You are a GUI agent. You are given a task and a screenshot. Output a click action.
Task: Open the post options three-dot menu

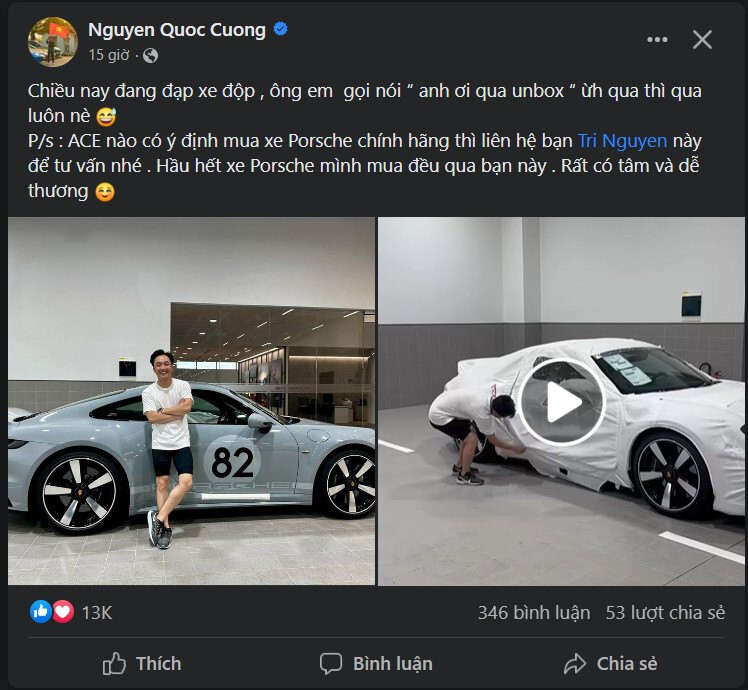pyautogui.click(x=657, y=39)
